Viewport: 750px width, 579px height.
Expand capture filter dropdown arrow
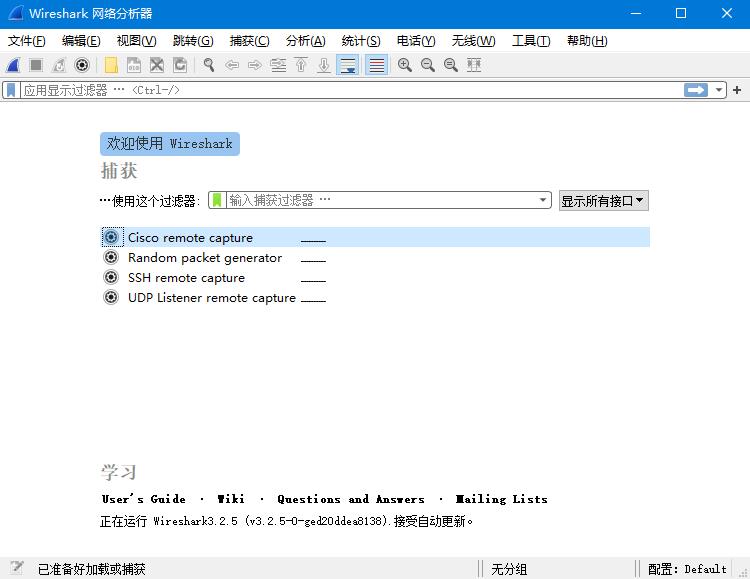tap(543, 200)
